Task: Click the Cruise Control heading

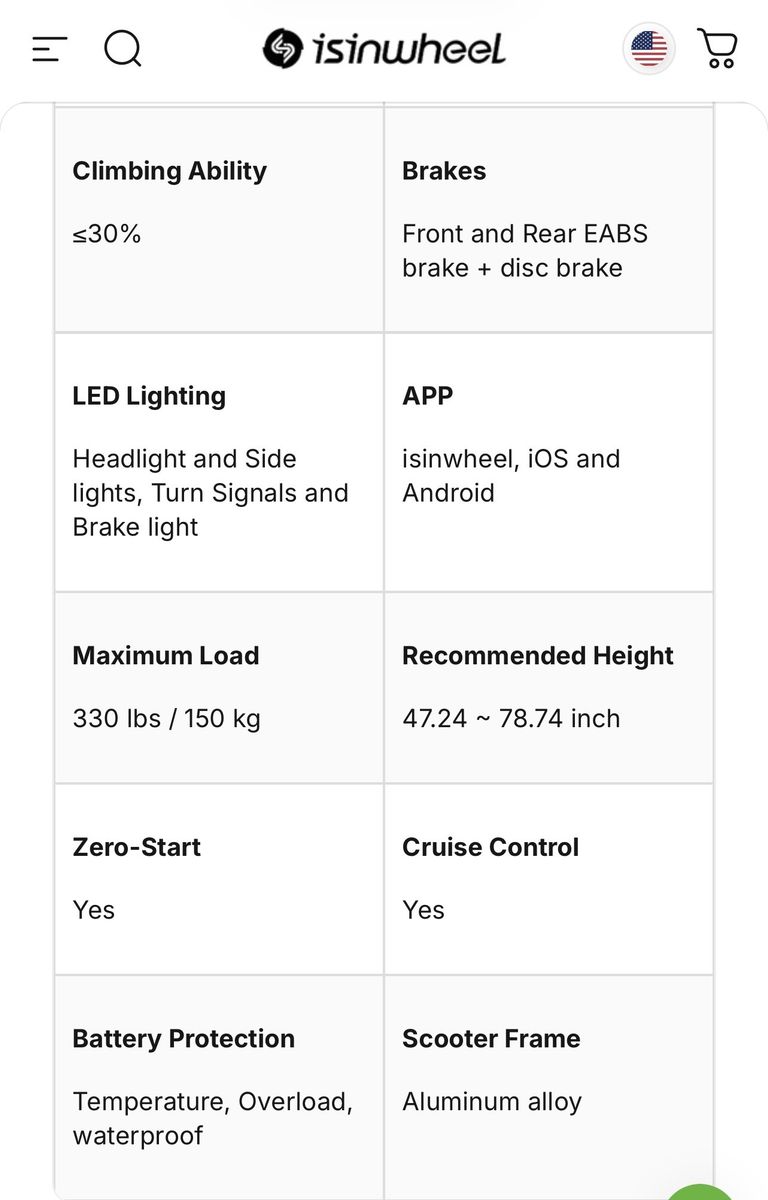Action: coord(490,847)
